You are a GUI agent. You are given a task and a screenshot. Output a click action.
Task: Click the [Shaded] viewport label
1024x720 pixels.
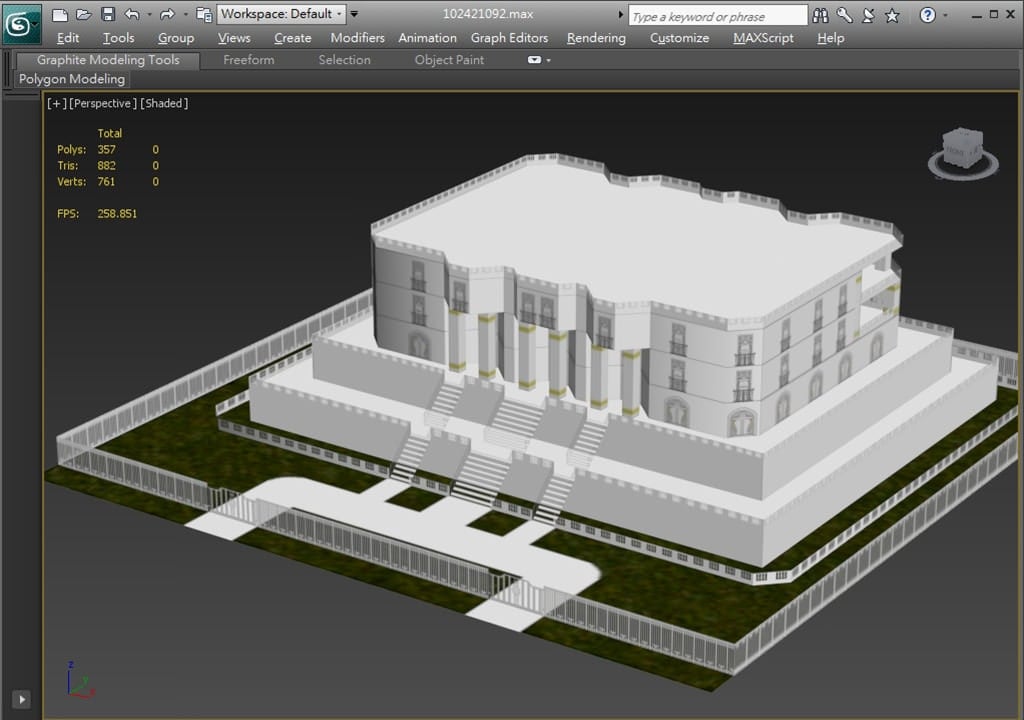(164, 103)
